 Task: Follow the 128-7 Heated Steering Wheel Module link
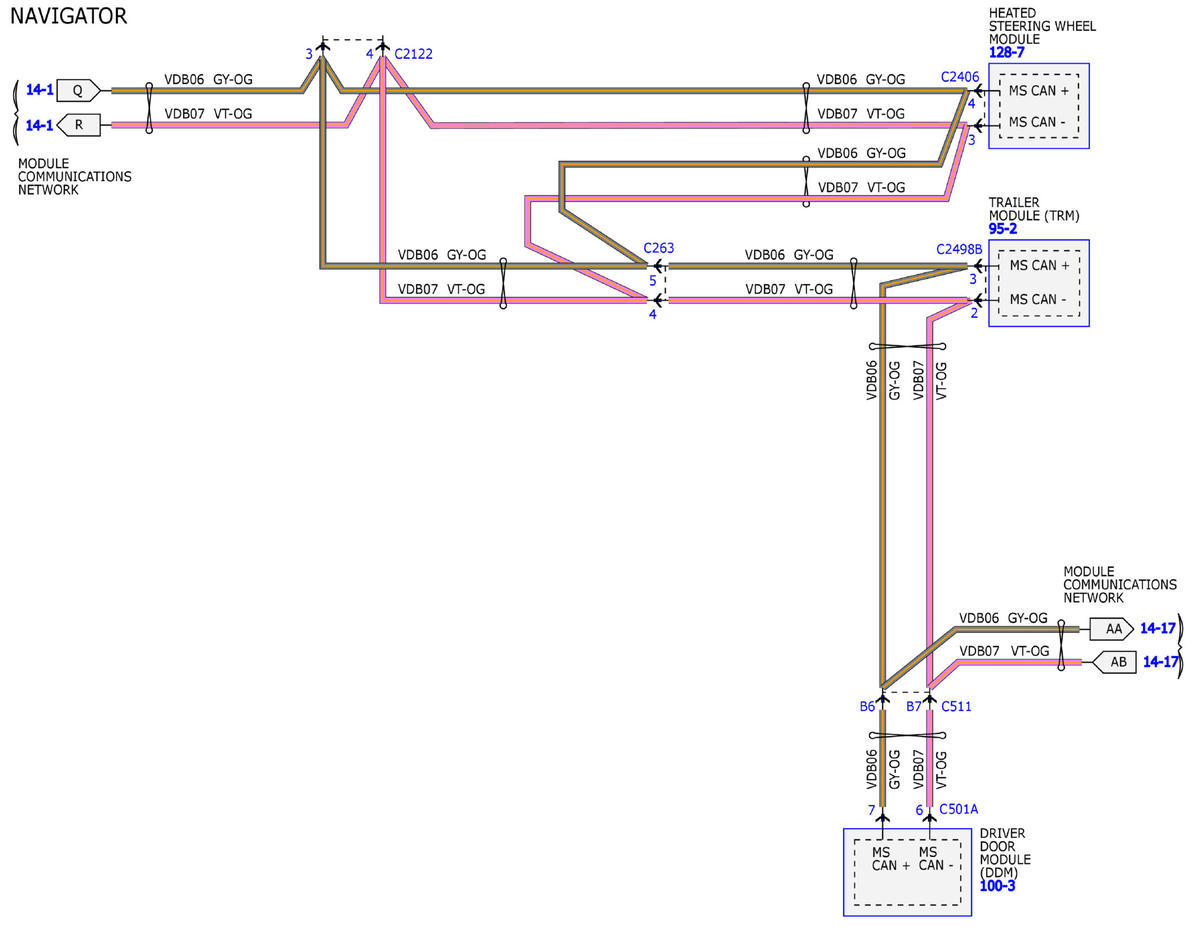point(1006,52)
